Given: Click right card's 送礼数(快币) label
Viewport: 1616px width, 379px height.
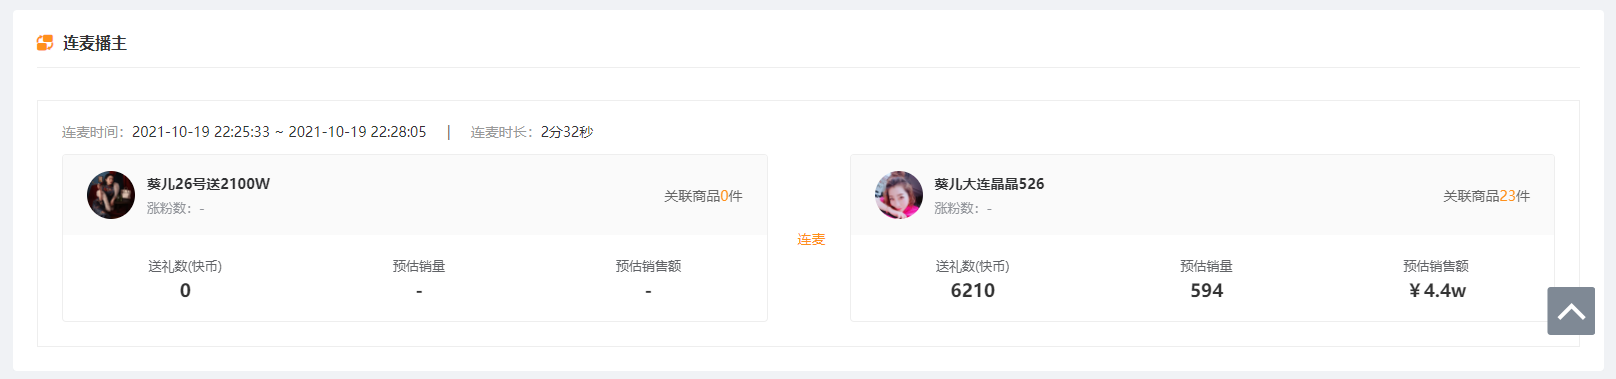Looking at the screenshot, I should pos(973,266).
